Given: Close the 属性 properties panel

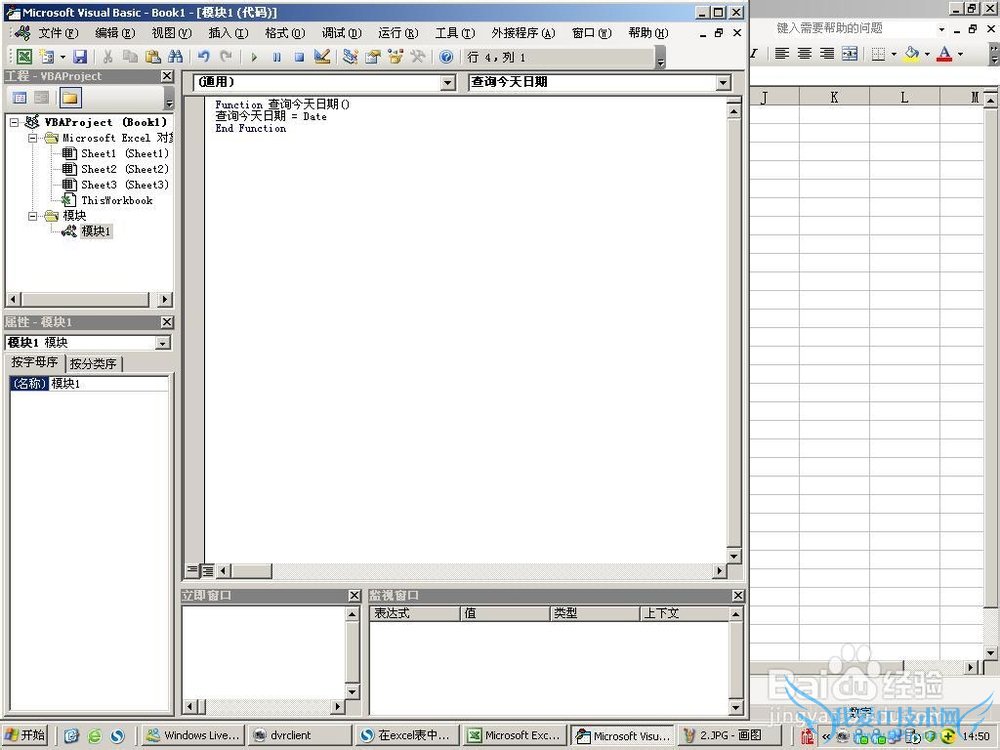Looking at the screenshot, I should pyautogui.click(x=167, y=322).
